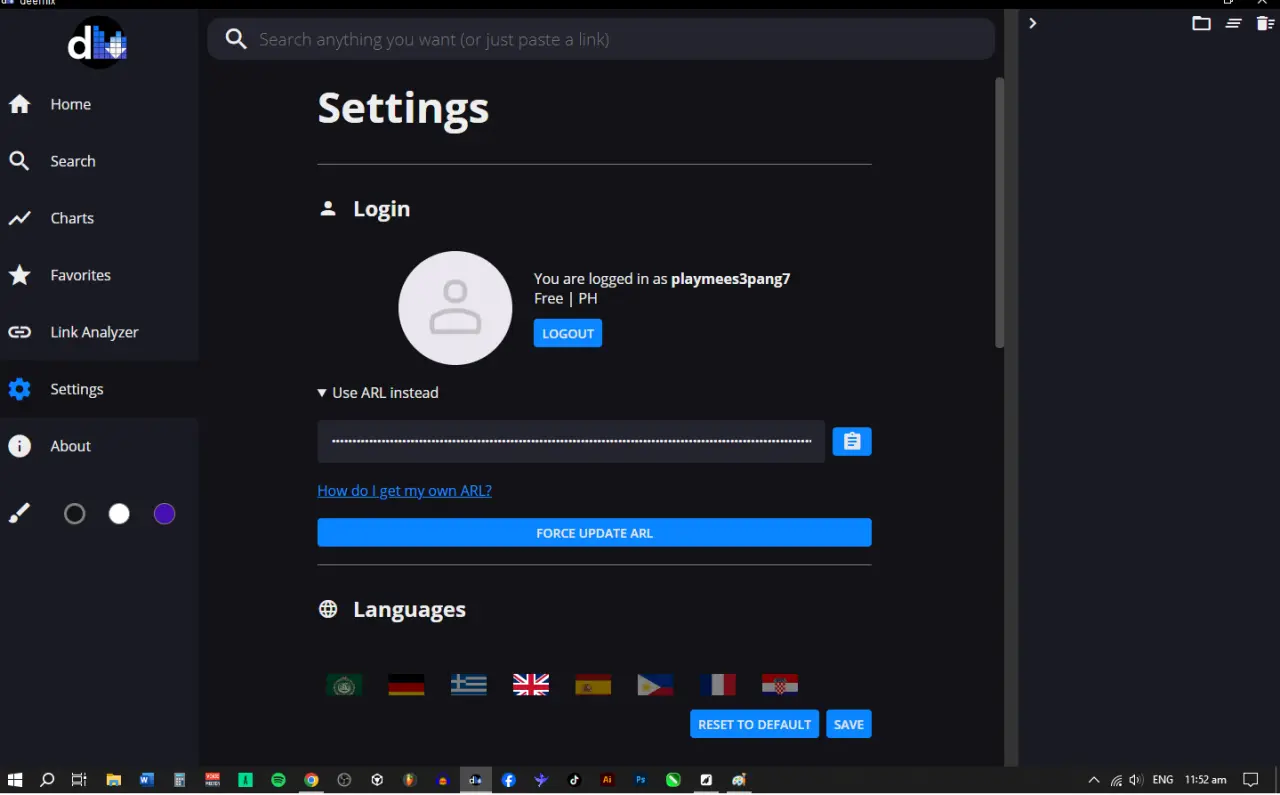The image size is (1280, 795).
Task: Show hidden system tray icons
Action: coord(1093,780)
